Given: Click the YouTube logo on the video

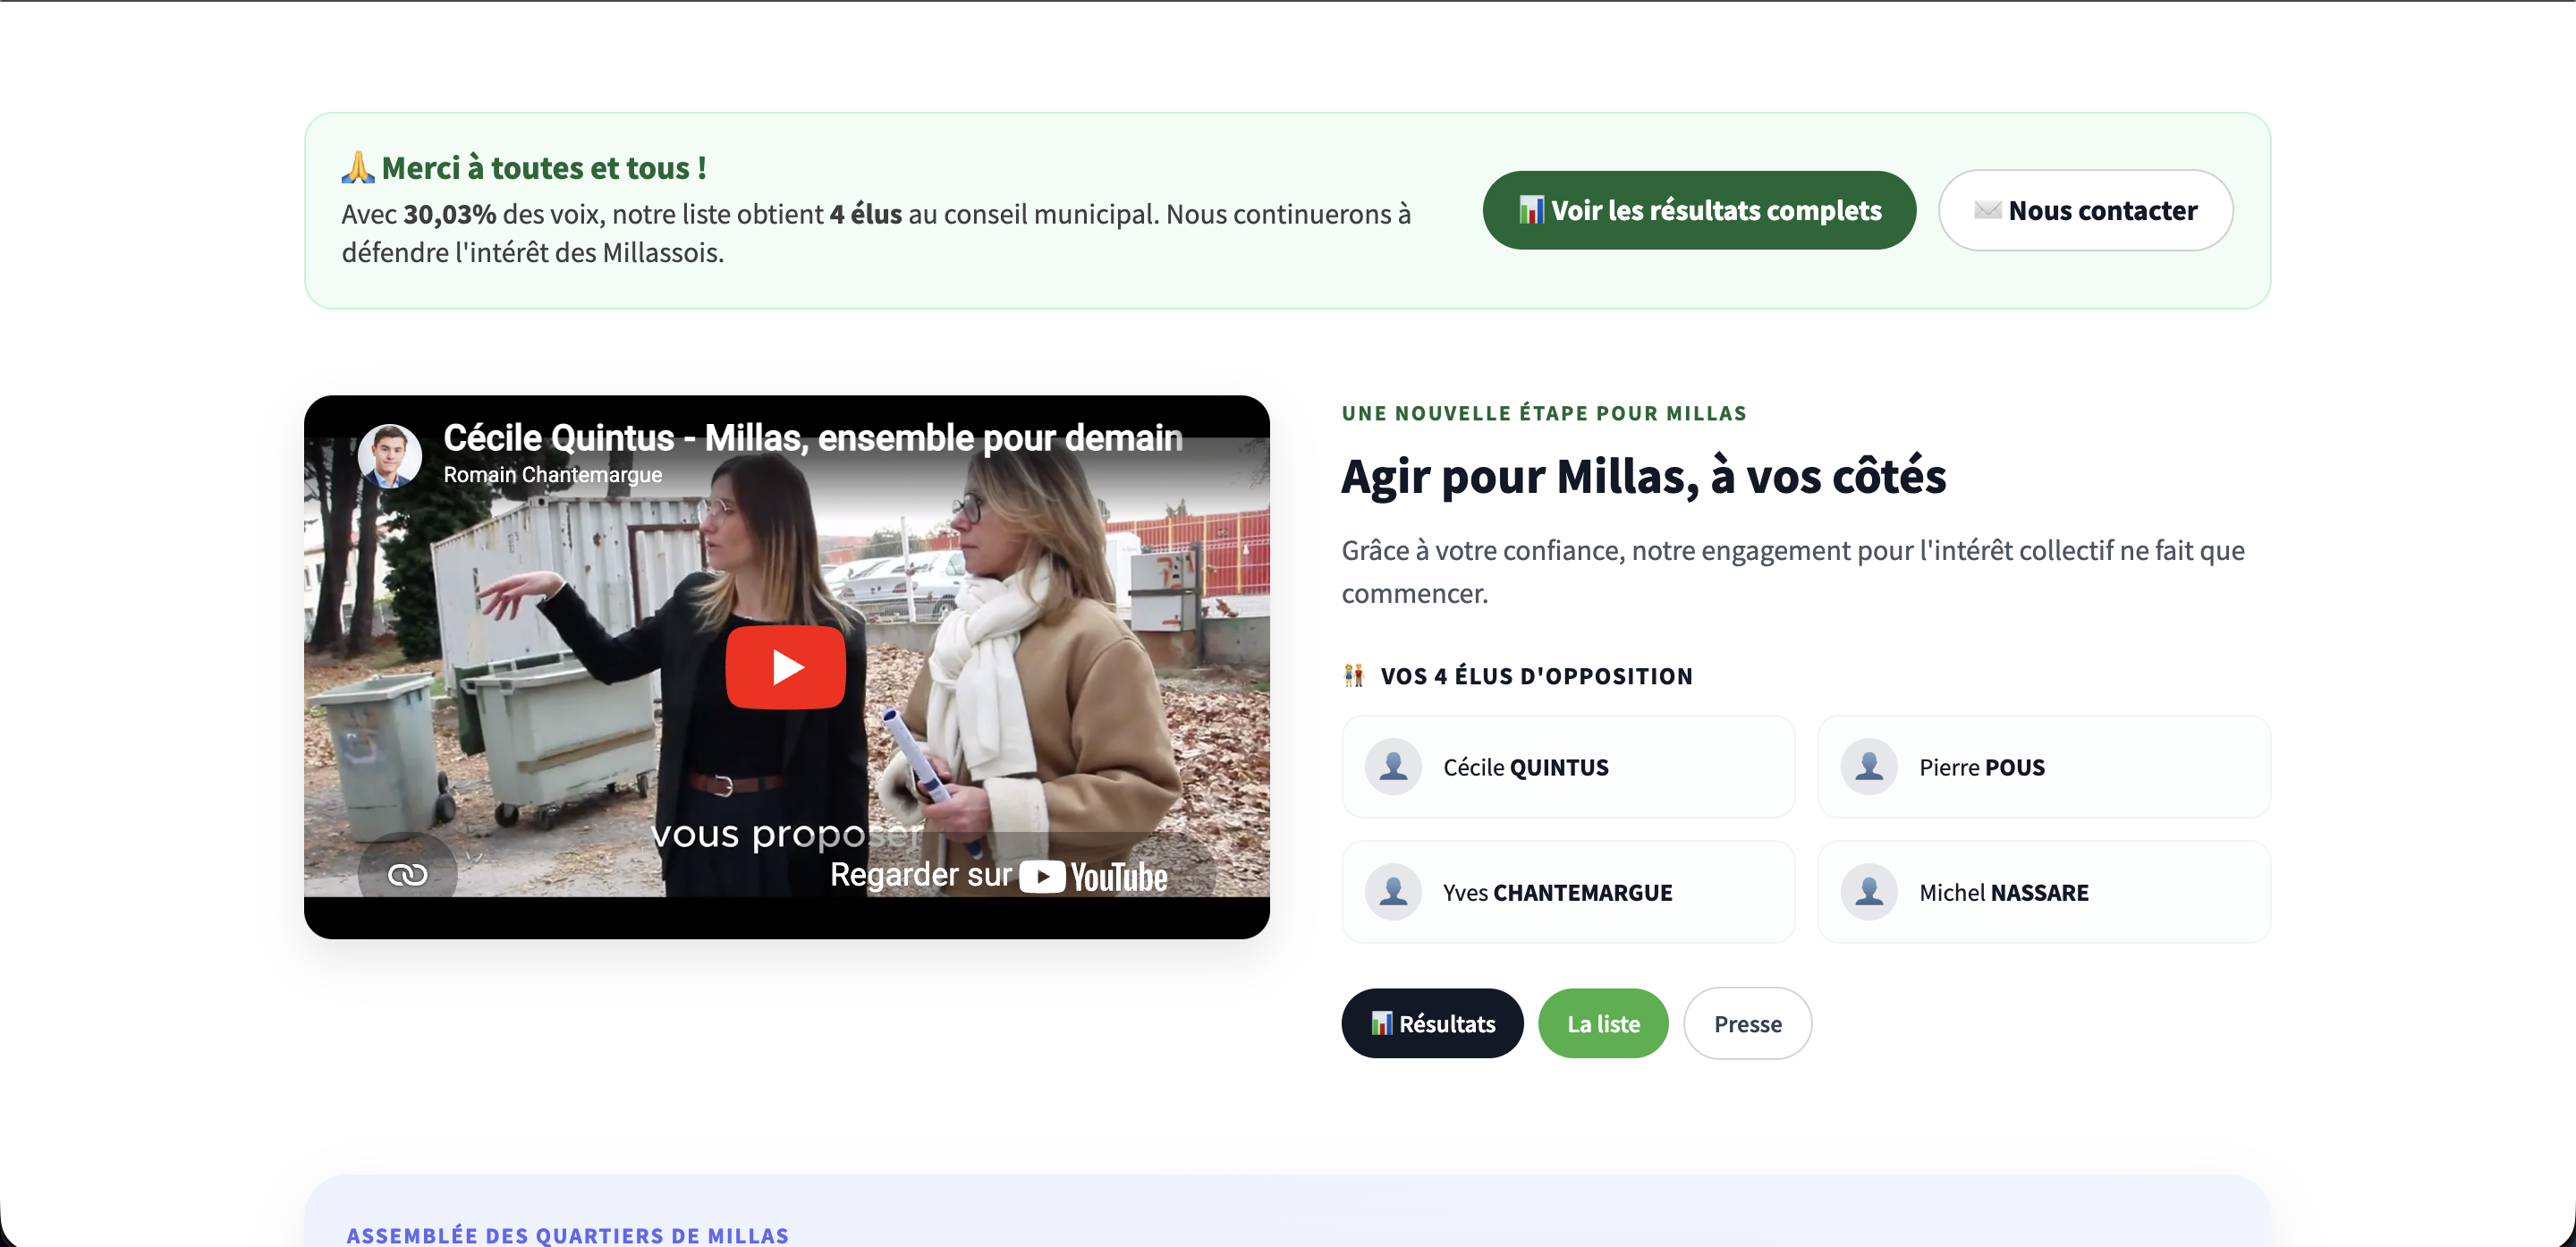Looking at the screenshot, I should [1094, 876].
